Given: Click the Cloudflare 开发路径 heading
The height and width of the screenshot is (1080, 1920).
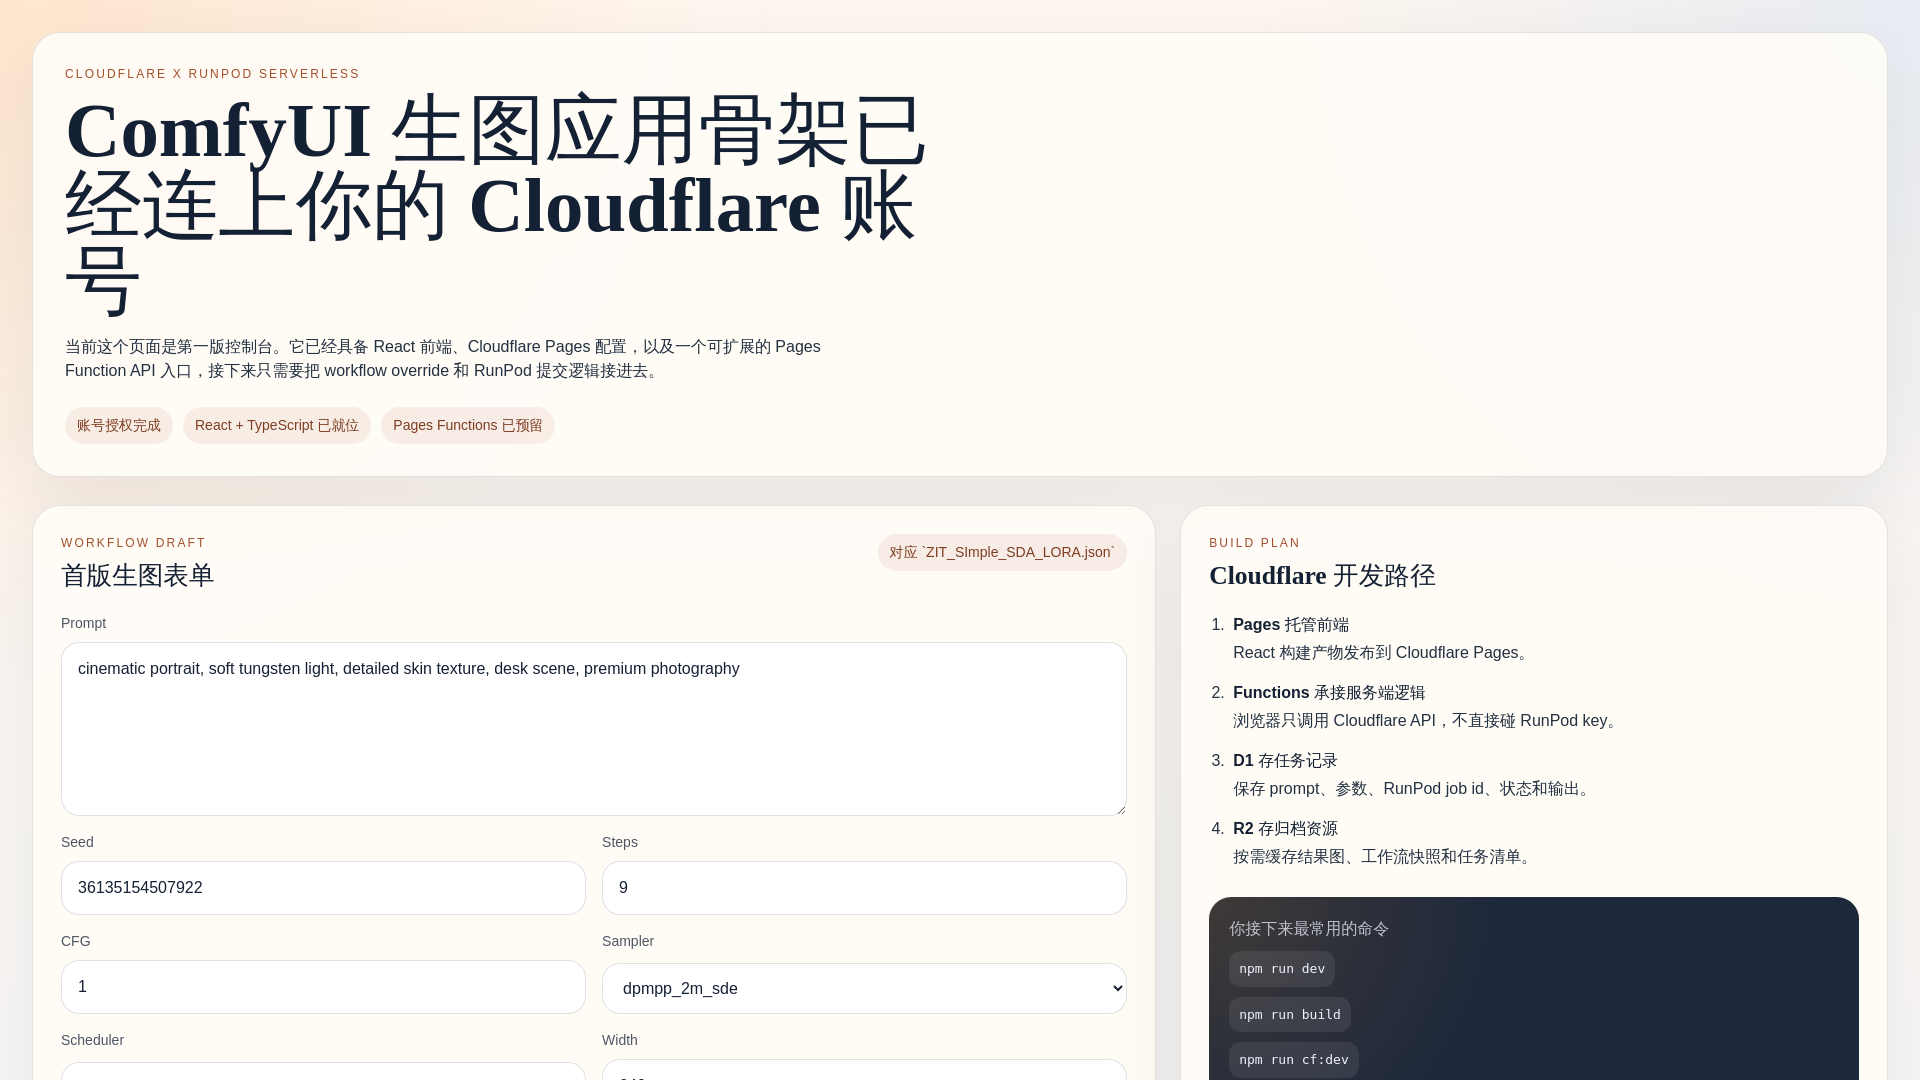Looking at the screenshot, I should tap(1322, 575).
